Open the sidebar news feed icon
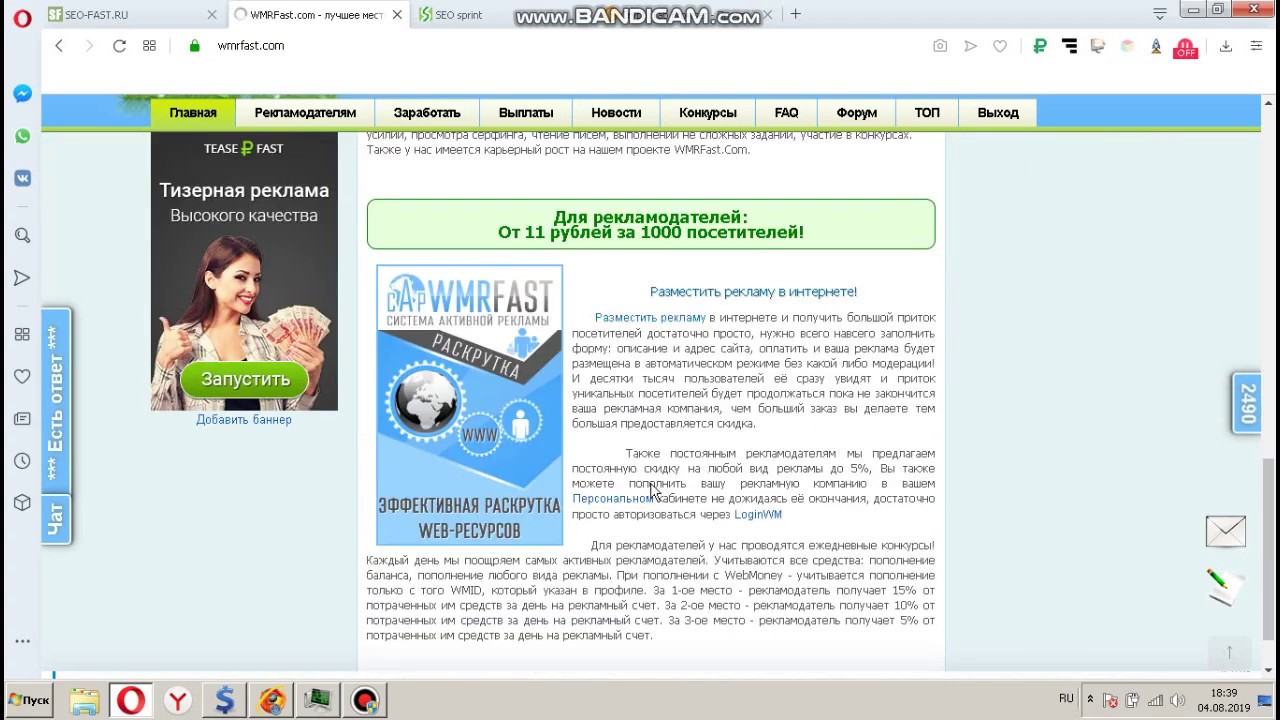1280x720 pixels. click(x=22, y=419)
